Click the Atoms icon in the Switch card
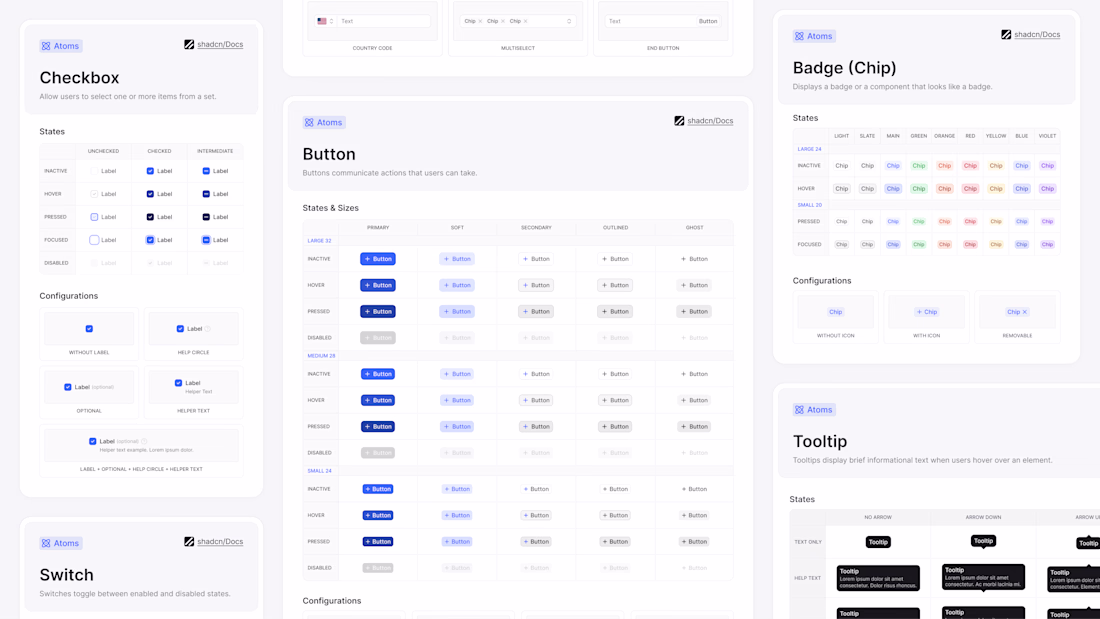This screenshot has width=1100, height=619. [46, 543]
